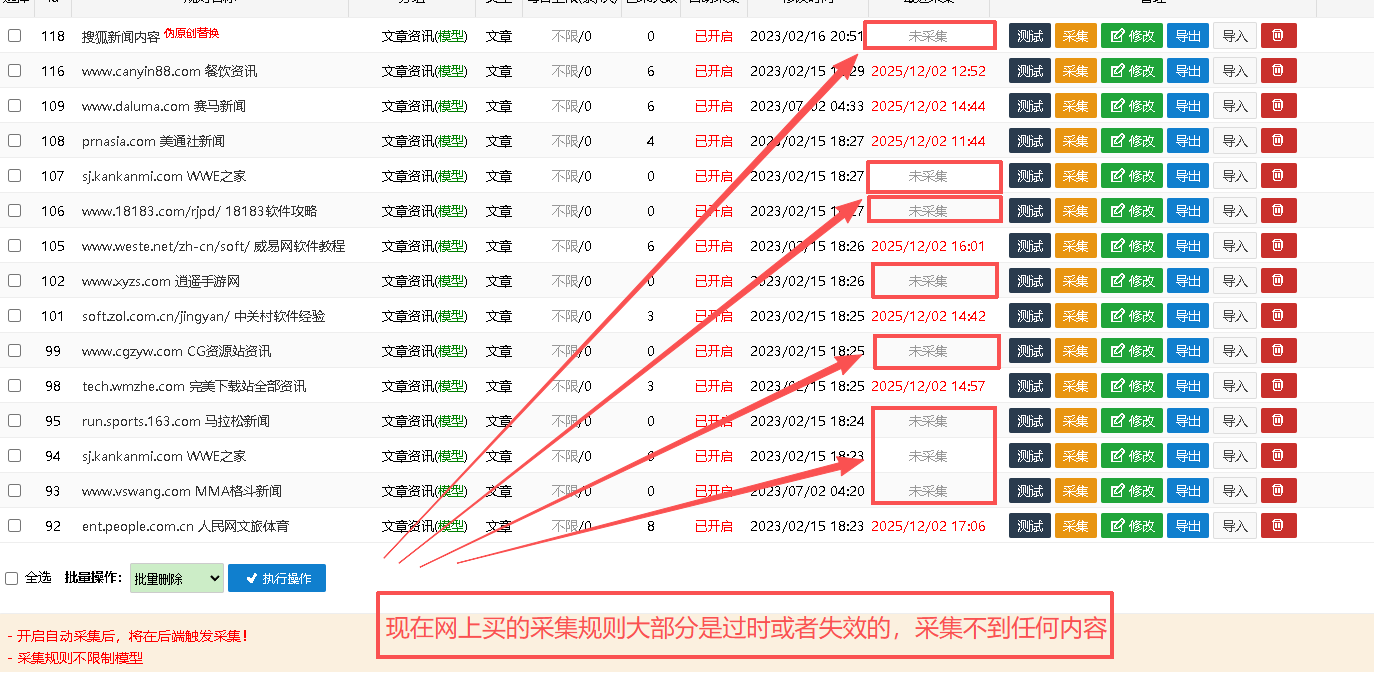The width and height of the screenshot is (1374, 674).
Task: Click 导入 for www.cgzyw.com row
Action: [x=1235, y=351]
